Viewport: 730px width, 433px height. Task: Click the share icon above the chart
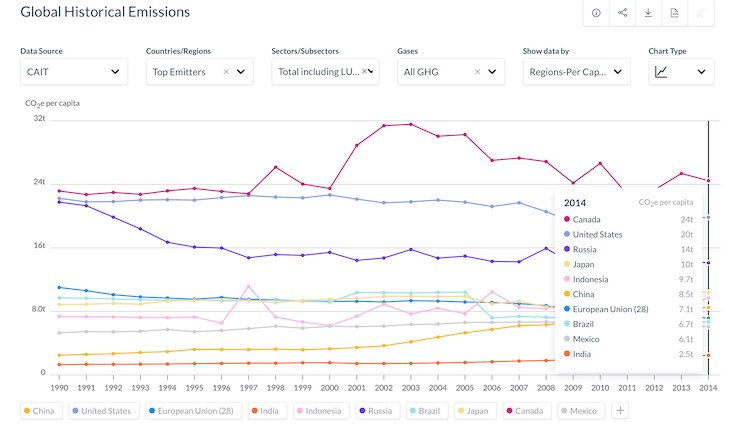(x=622, y=13)
